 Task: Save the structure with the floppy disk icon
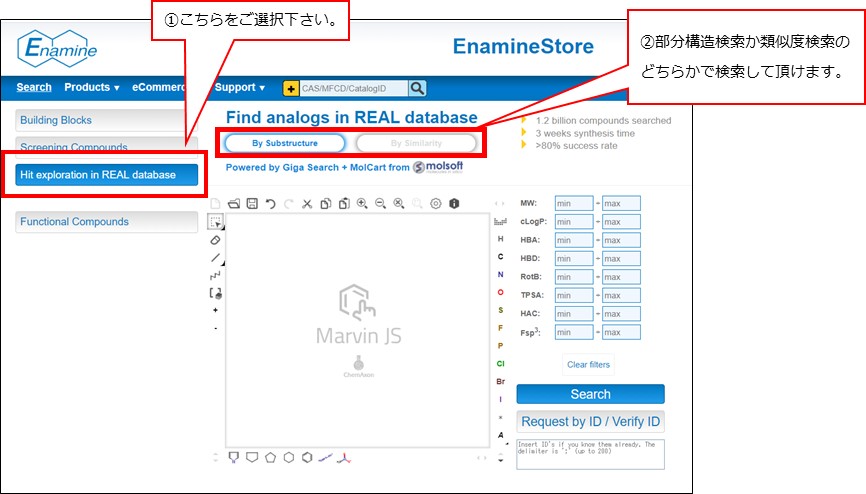pos(252,203)
